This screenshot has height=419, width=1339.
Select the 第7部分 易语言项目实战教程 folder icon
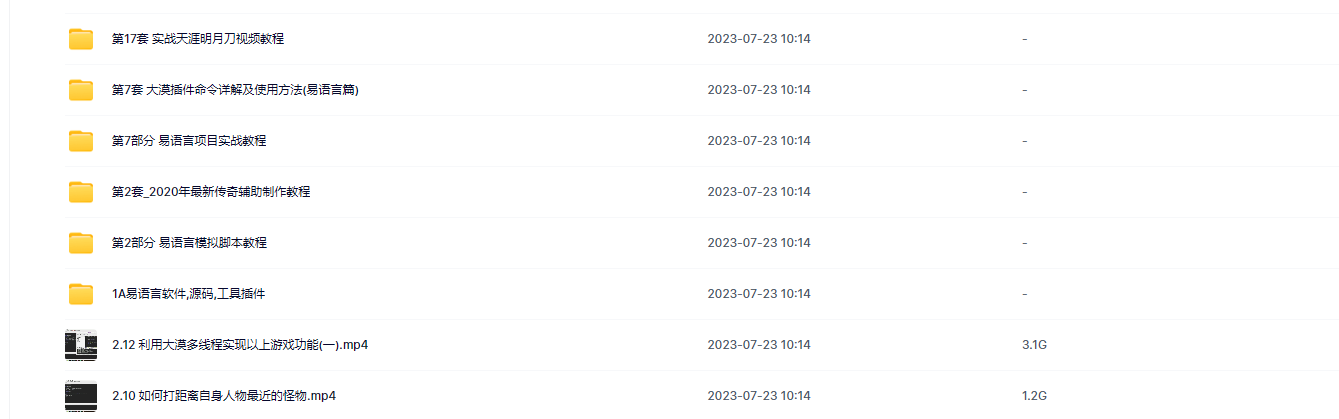coord(81,141)
